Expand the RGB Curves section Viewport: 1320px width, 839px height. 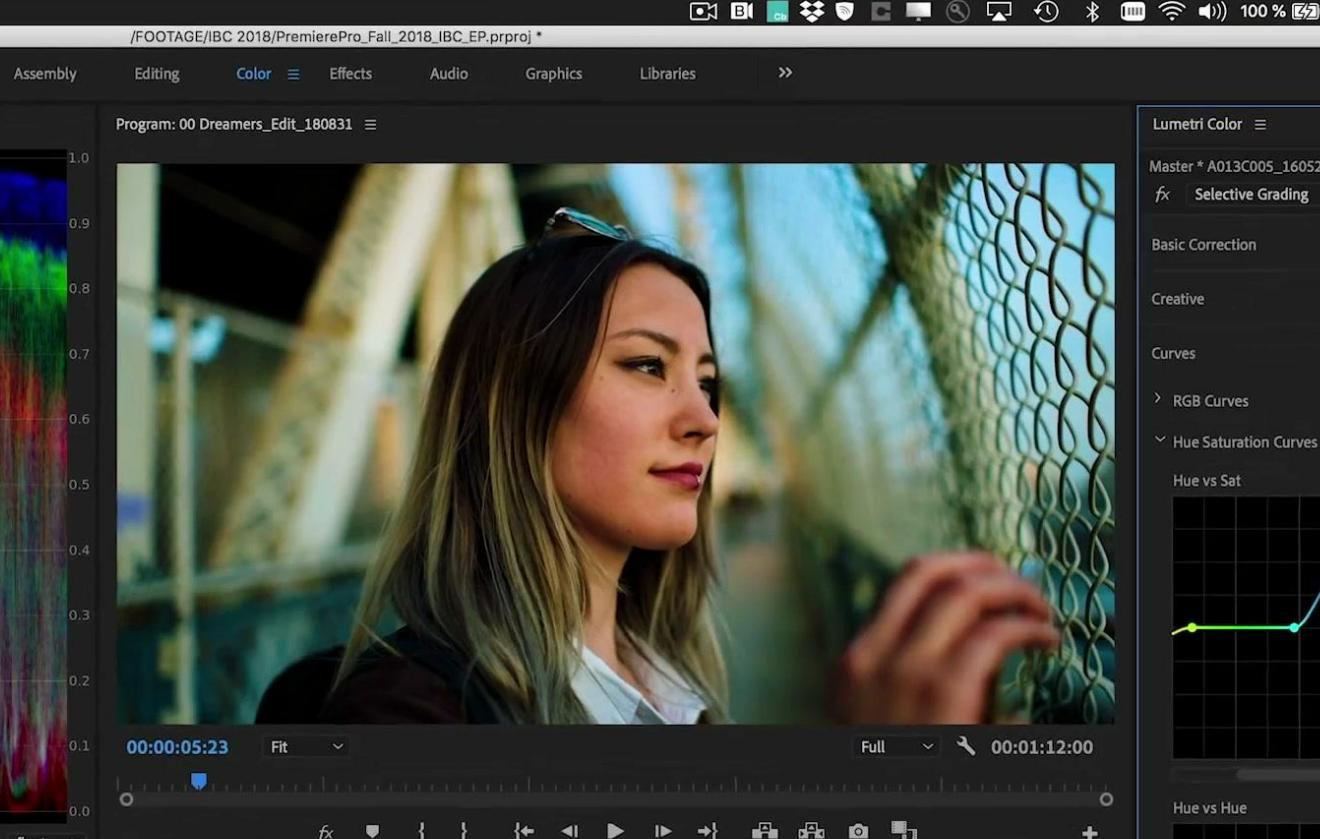click(1158, 399)
